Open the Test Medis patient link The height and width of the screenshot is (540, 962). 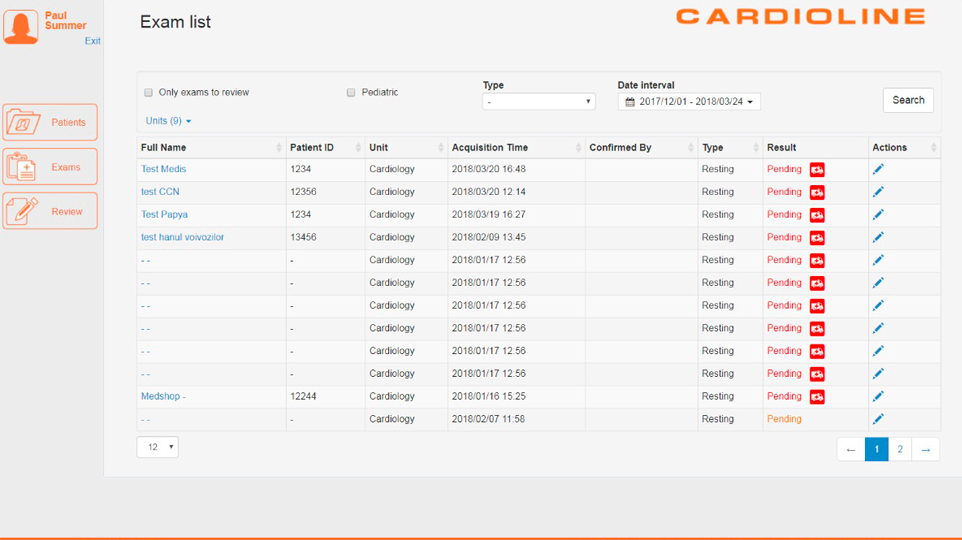tap(163, 170)
